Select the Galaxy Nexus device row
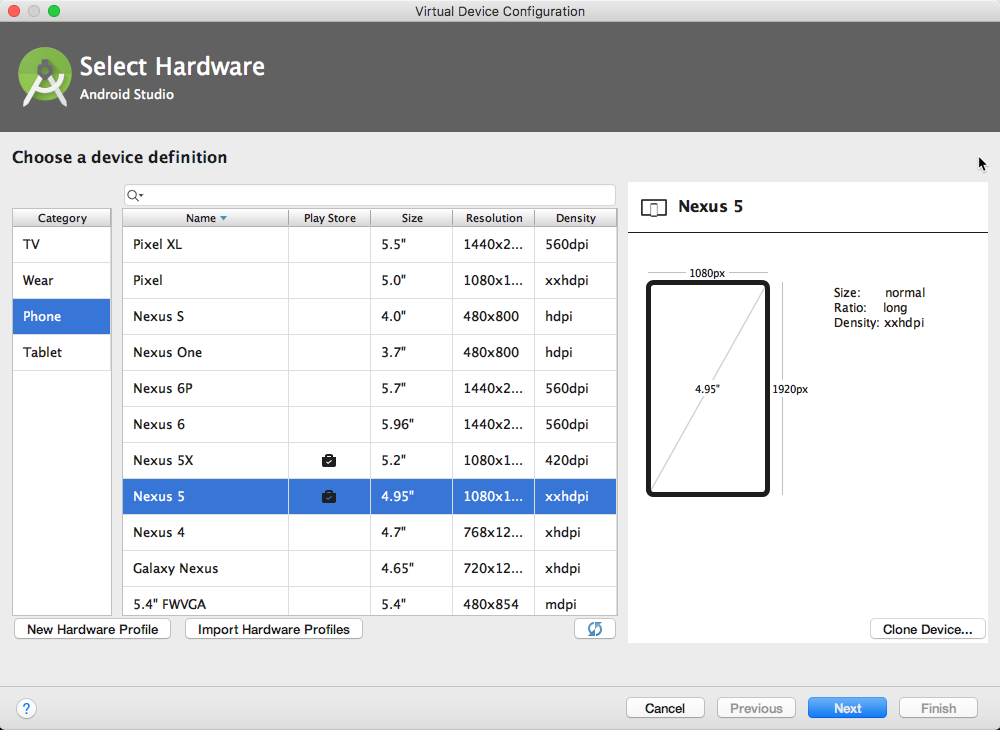Viewport: 1000px width, 730px height. point(370,568)
